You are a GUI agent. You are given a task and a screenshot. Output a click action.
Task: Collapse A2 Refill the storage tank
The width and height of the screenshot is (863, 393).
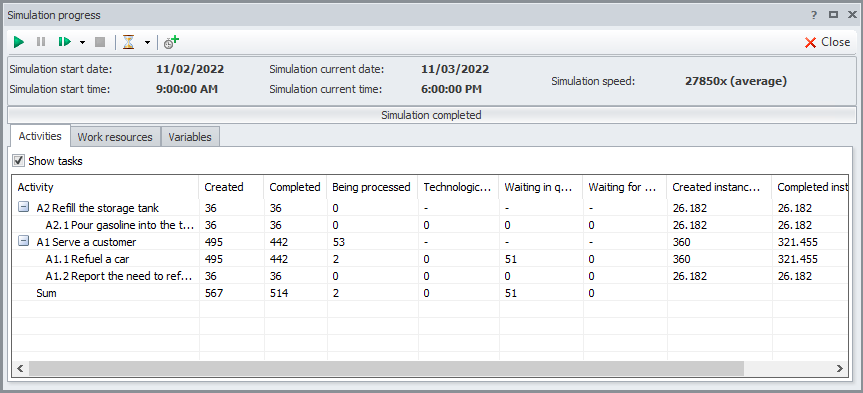click(x=24, y=208)
